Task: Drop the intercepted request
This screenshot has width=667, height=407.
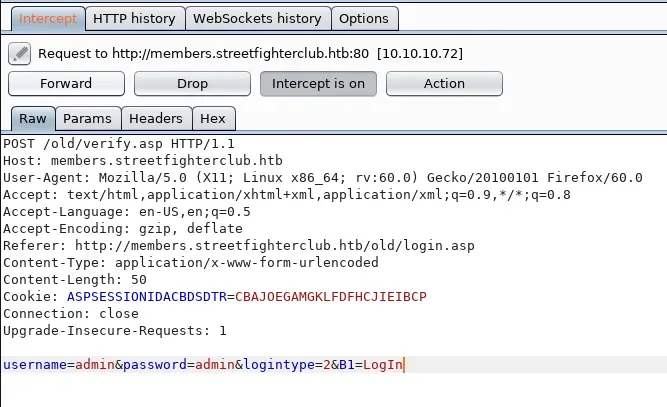Action: click(x=191, y=84)
